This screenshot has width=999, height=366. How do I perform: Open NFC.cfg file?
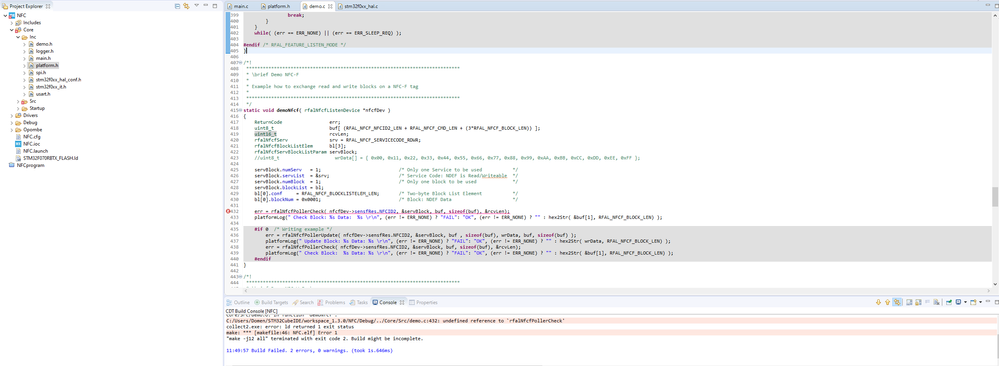coord(32,136)
